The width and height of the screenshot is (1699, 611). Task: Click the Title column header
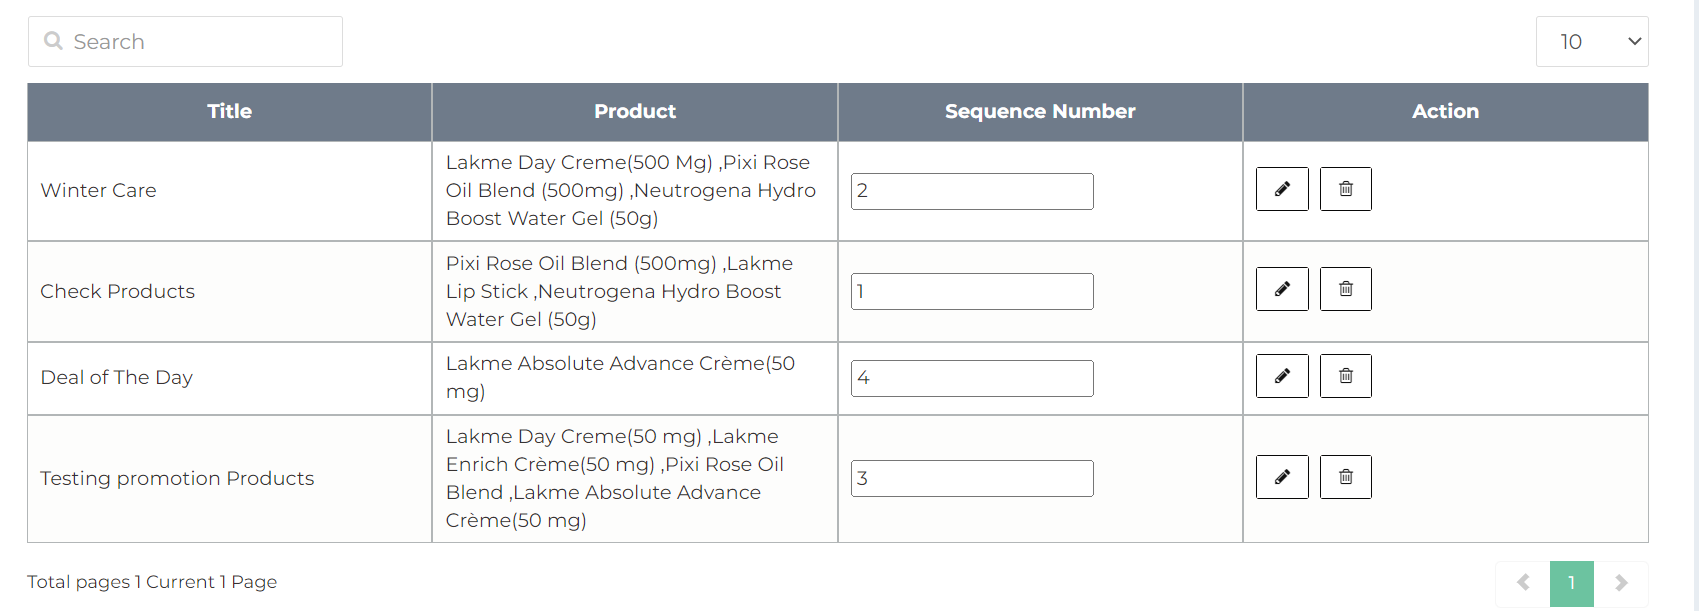coord(229,112)
